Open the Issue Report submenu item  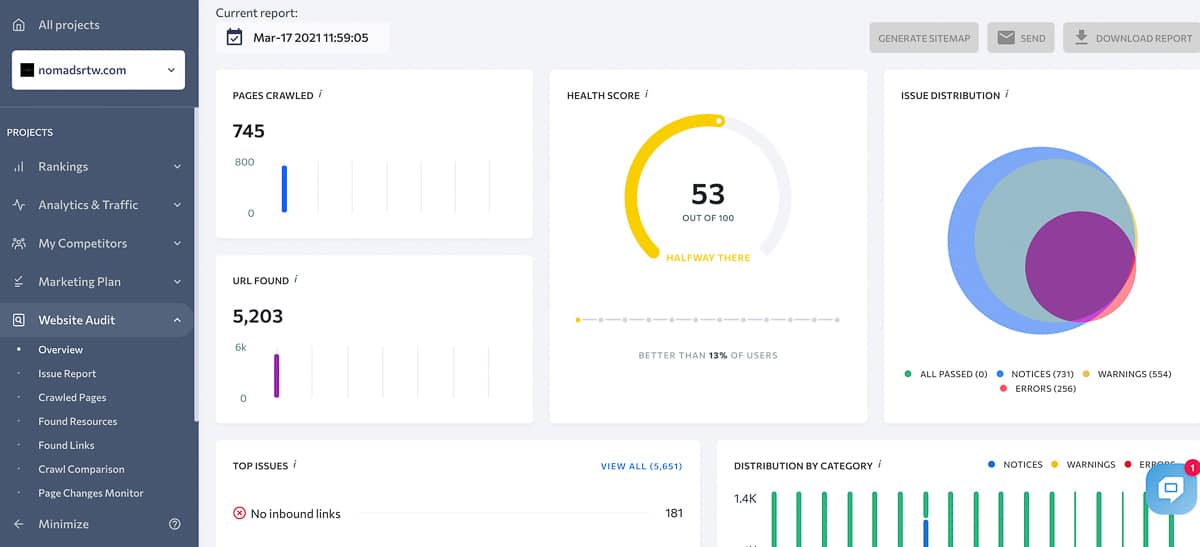click(x=67, y=374)
